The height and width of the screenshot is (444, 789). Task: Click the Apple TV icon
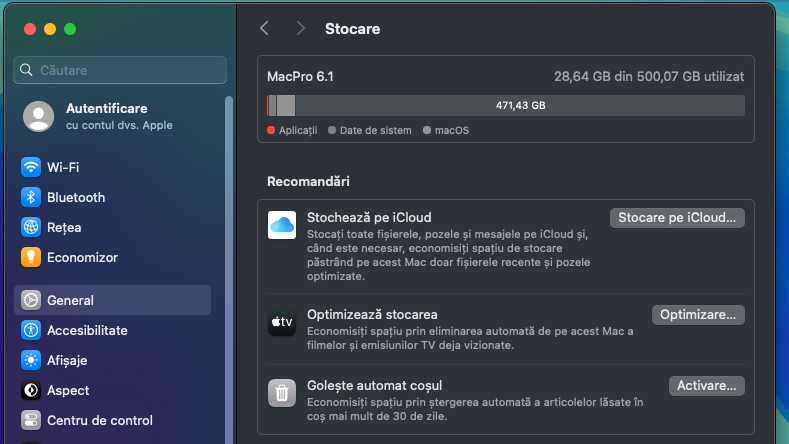[282, 322]
